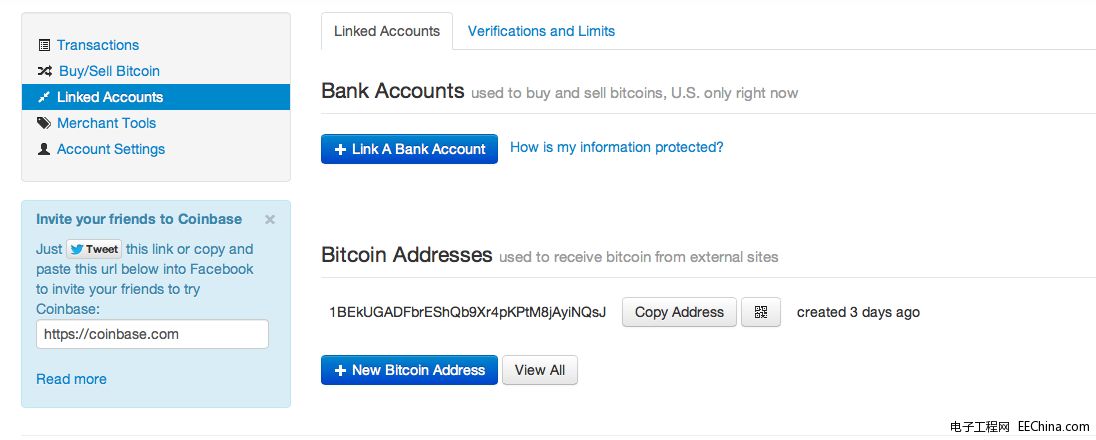The height and width of the screenshot is (440, 1096).
Task: Go to Buy/Sell Bitcoin
Action: coord(109,71)
